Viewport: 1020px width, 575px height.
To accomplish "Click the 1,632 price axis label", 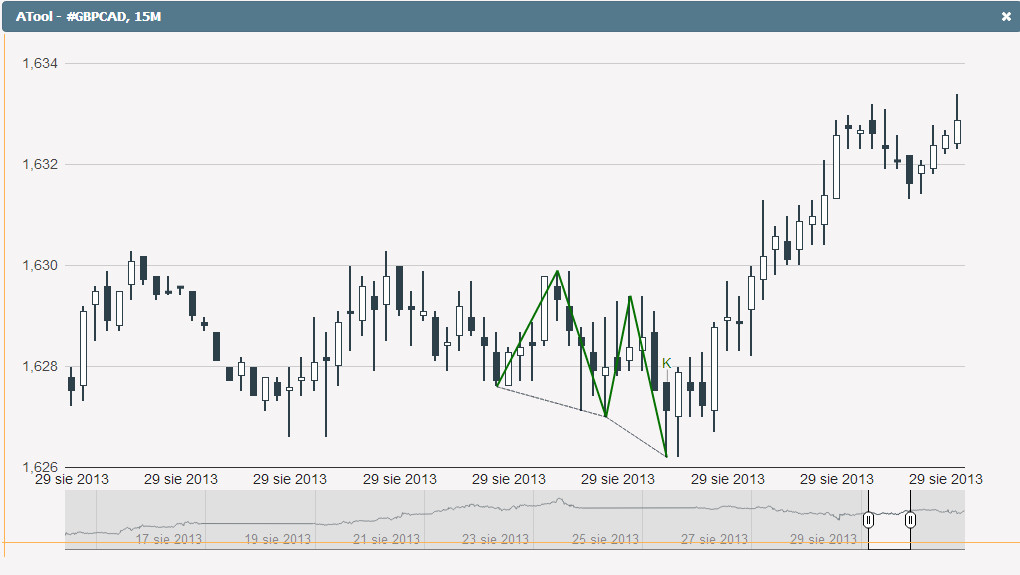I will [40, 164].
